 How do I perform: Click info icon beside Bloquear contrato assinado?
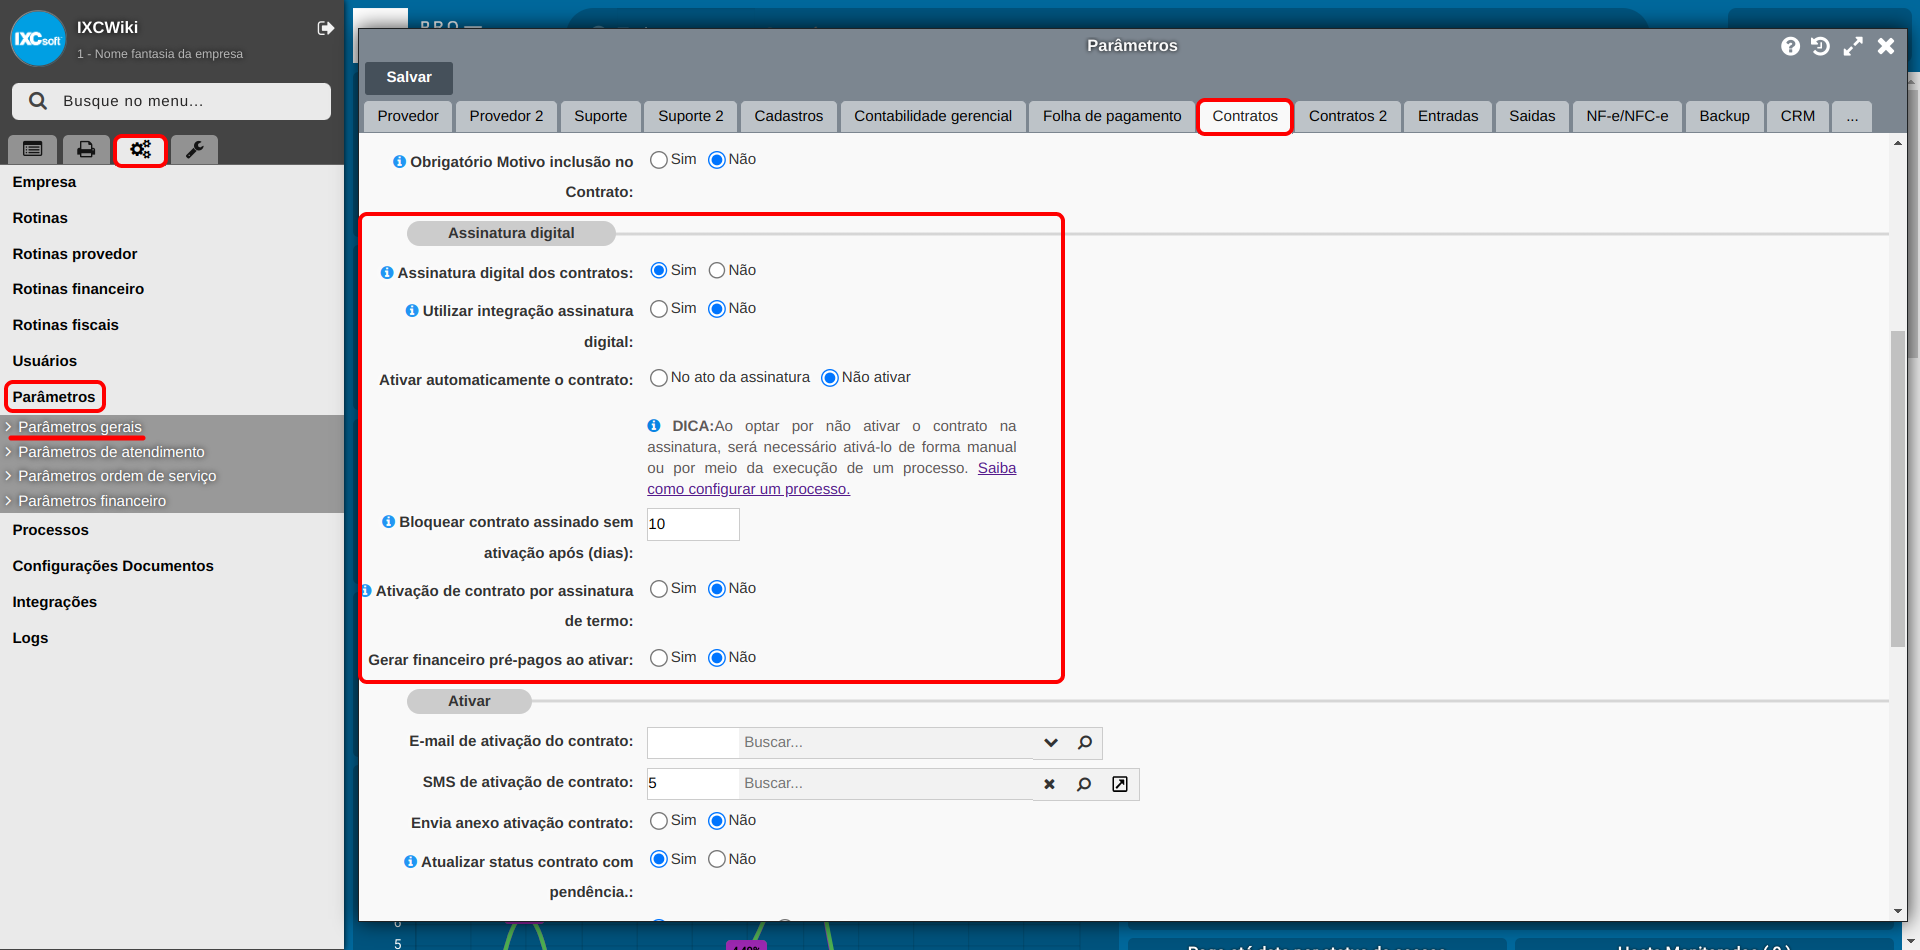(388, 522)
